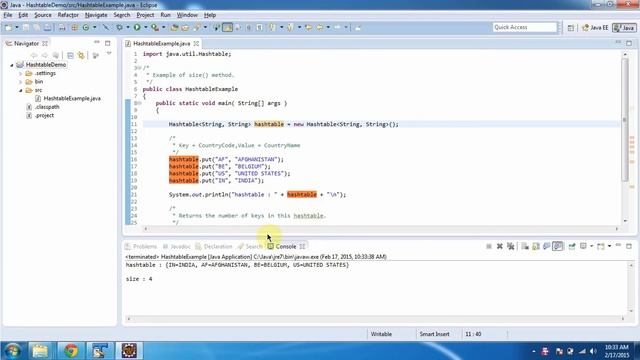
Task: Expand the bin folder
Action: click(20, 82)
